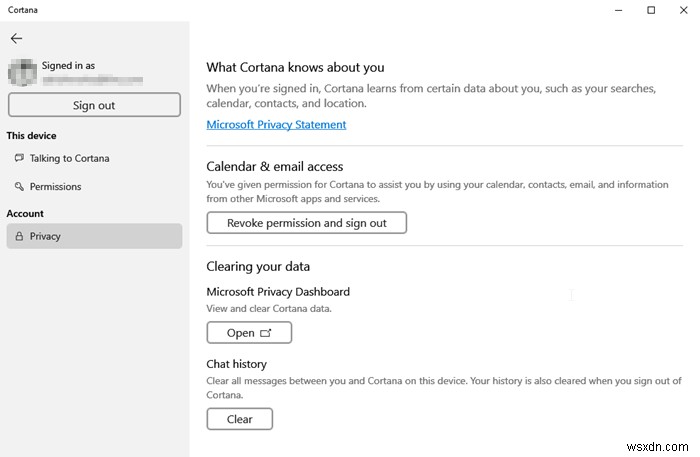The height and width of the screenshot is (457, 700).
Task: Click the external-link icon on the Open button
Action: pyautogui.click(x=266, y=333)
